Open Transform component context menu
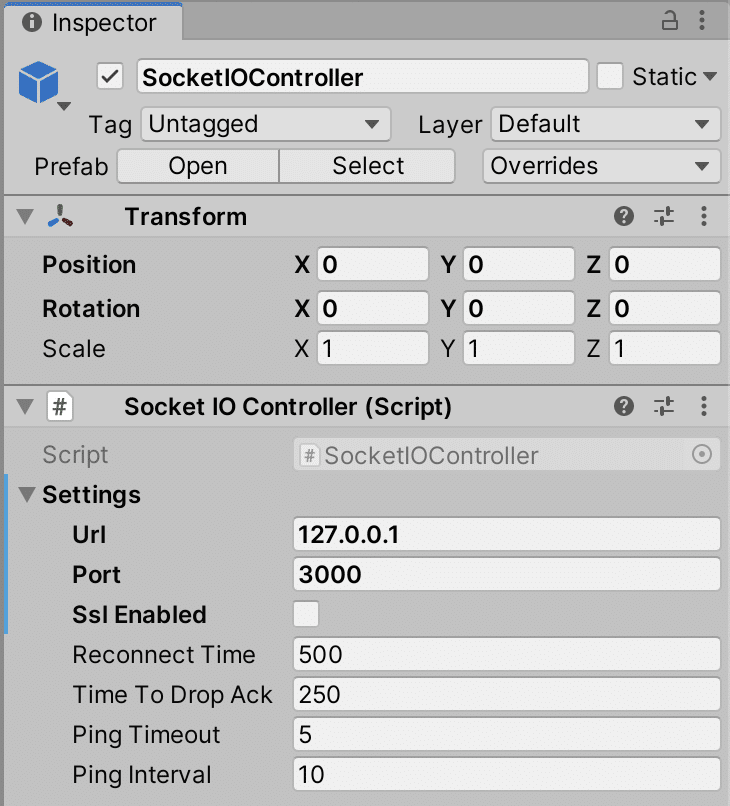The height and width of the screenshot is (806, 730). point(705,217)
